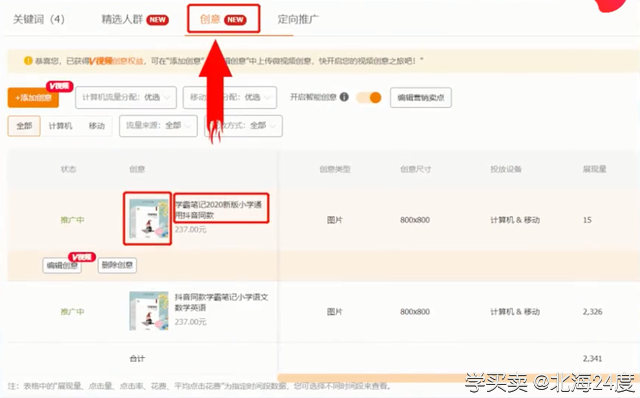Click 推广中 status in the 学霸笔记2020 row

click(x=72, y=220)
